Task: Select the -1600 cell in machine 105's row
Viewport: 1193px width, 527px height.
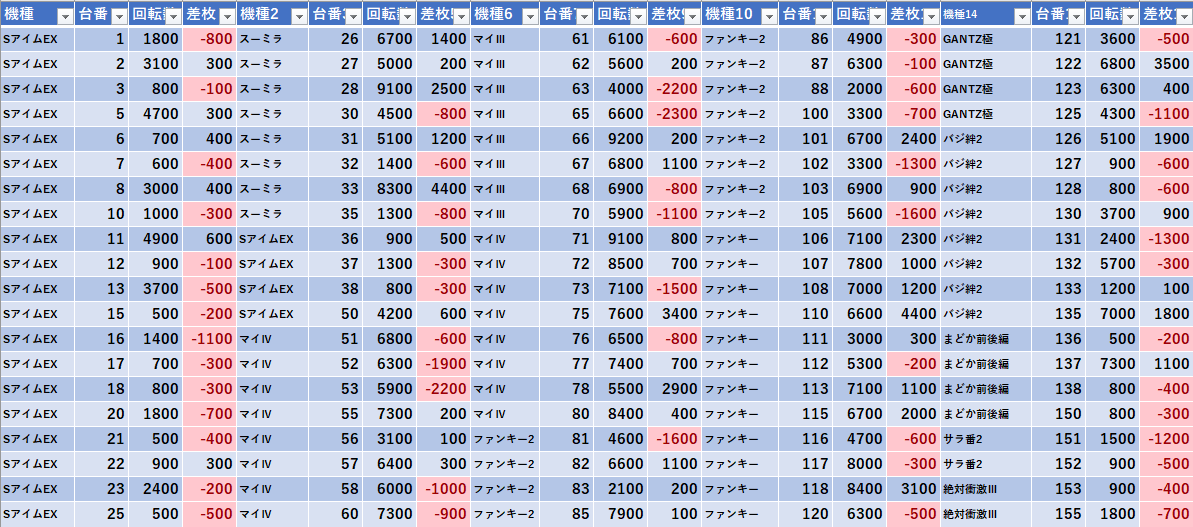Action: (913, 214)
